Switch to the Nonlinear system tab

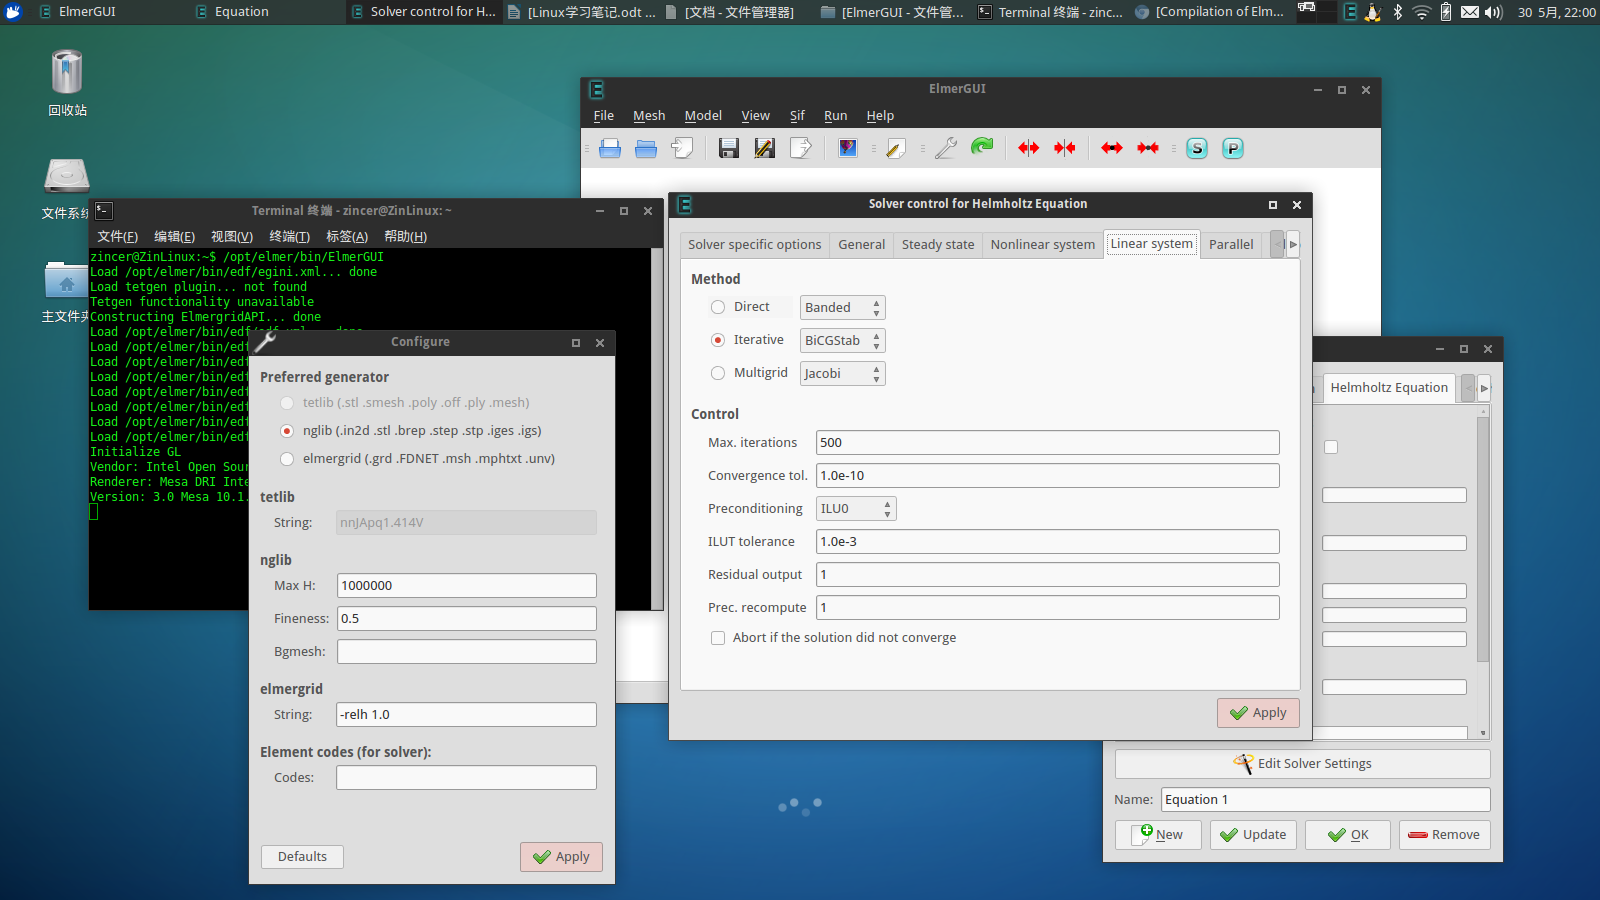[1043, 245]
